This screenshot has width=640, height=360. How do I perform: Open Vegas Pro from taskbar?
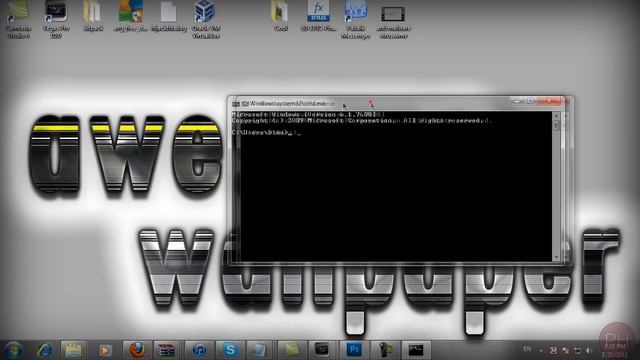(322, 350)
